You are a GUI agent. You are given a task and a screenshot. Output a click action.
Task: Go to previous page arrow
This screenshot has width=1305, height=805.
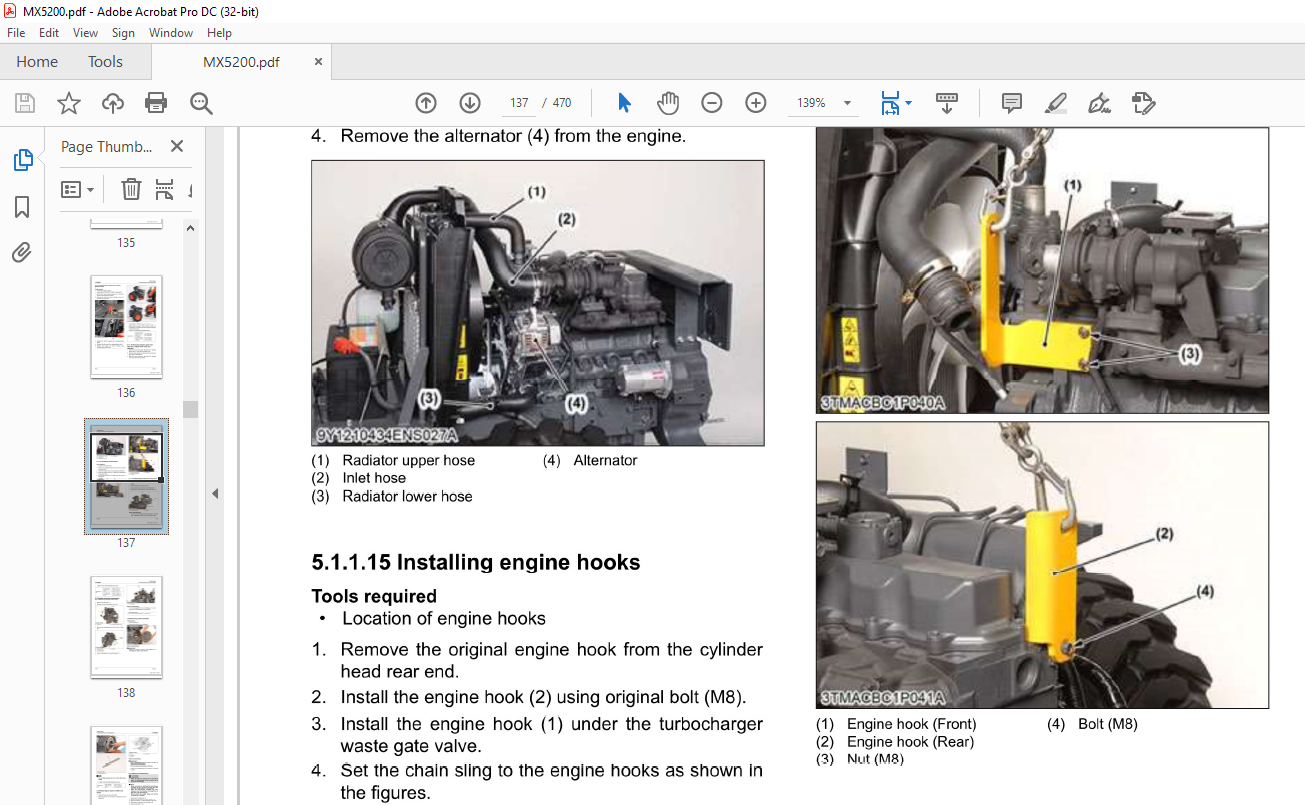426,103
